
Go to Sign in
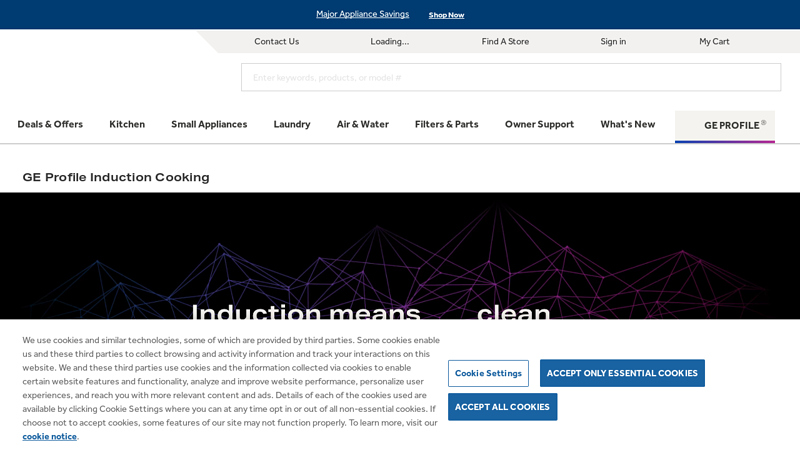point(613,41)
